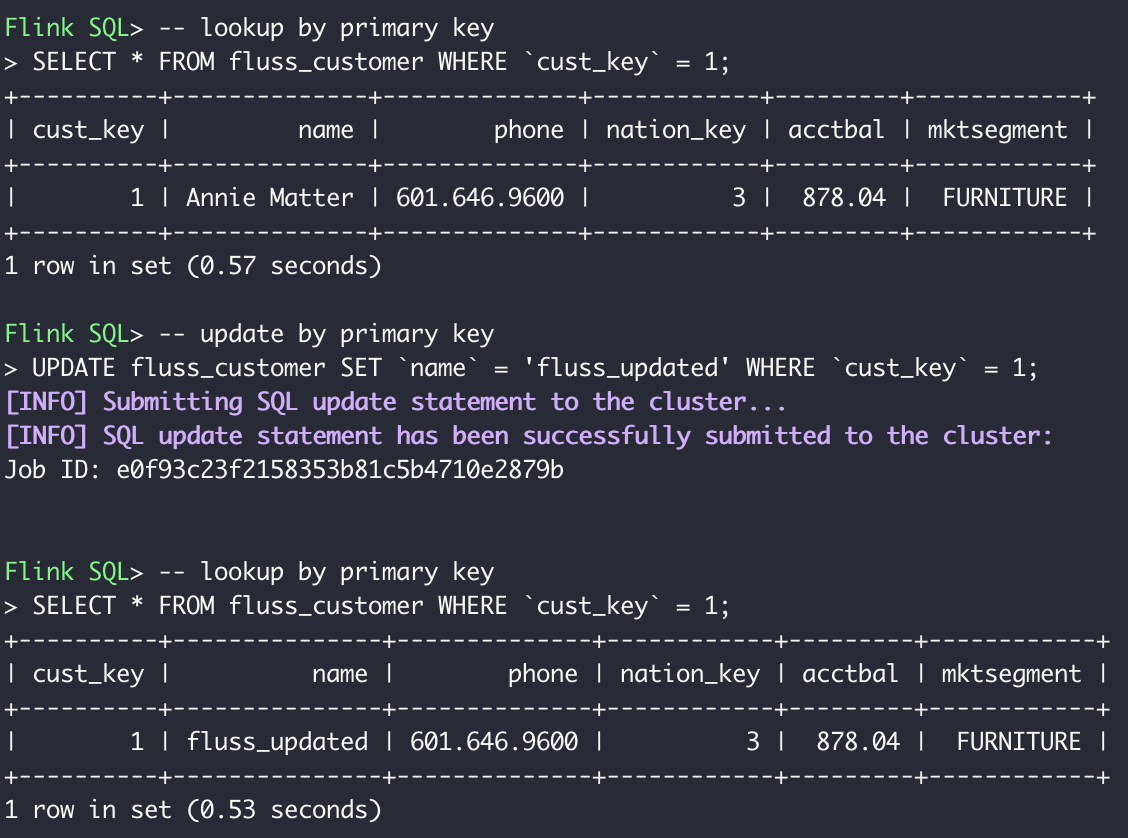The width and height of the screenshot is (1128, 838).
Task: Click the first Flink SQL prompt
Action: (74, 28)
